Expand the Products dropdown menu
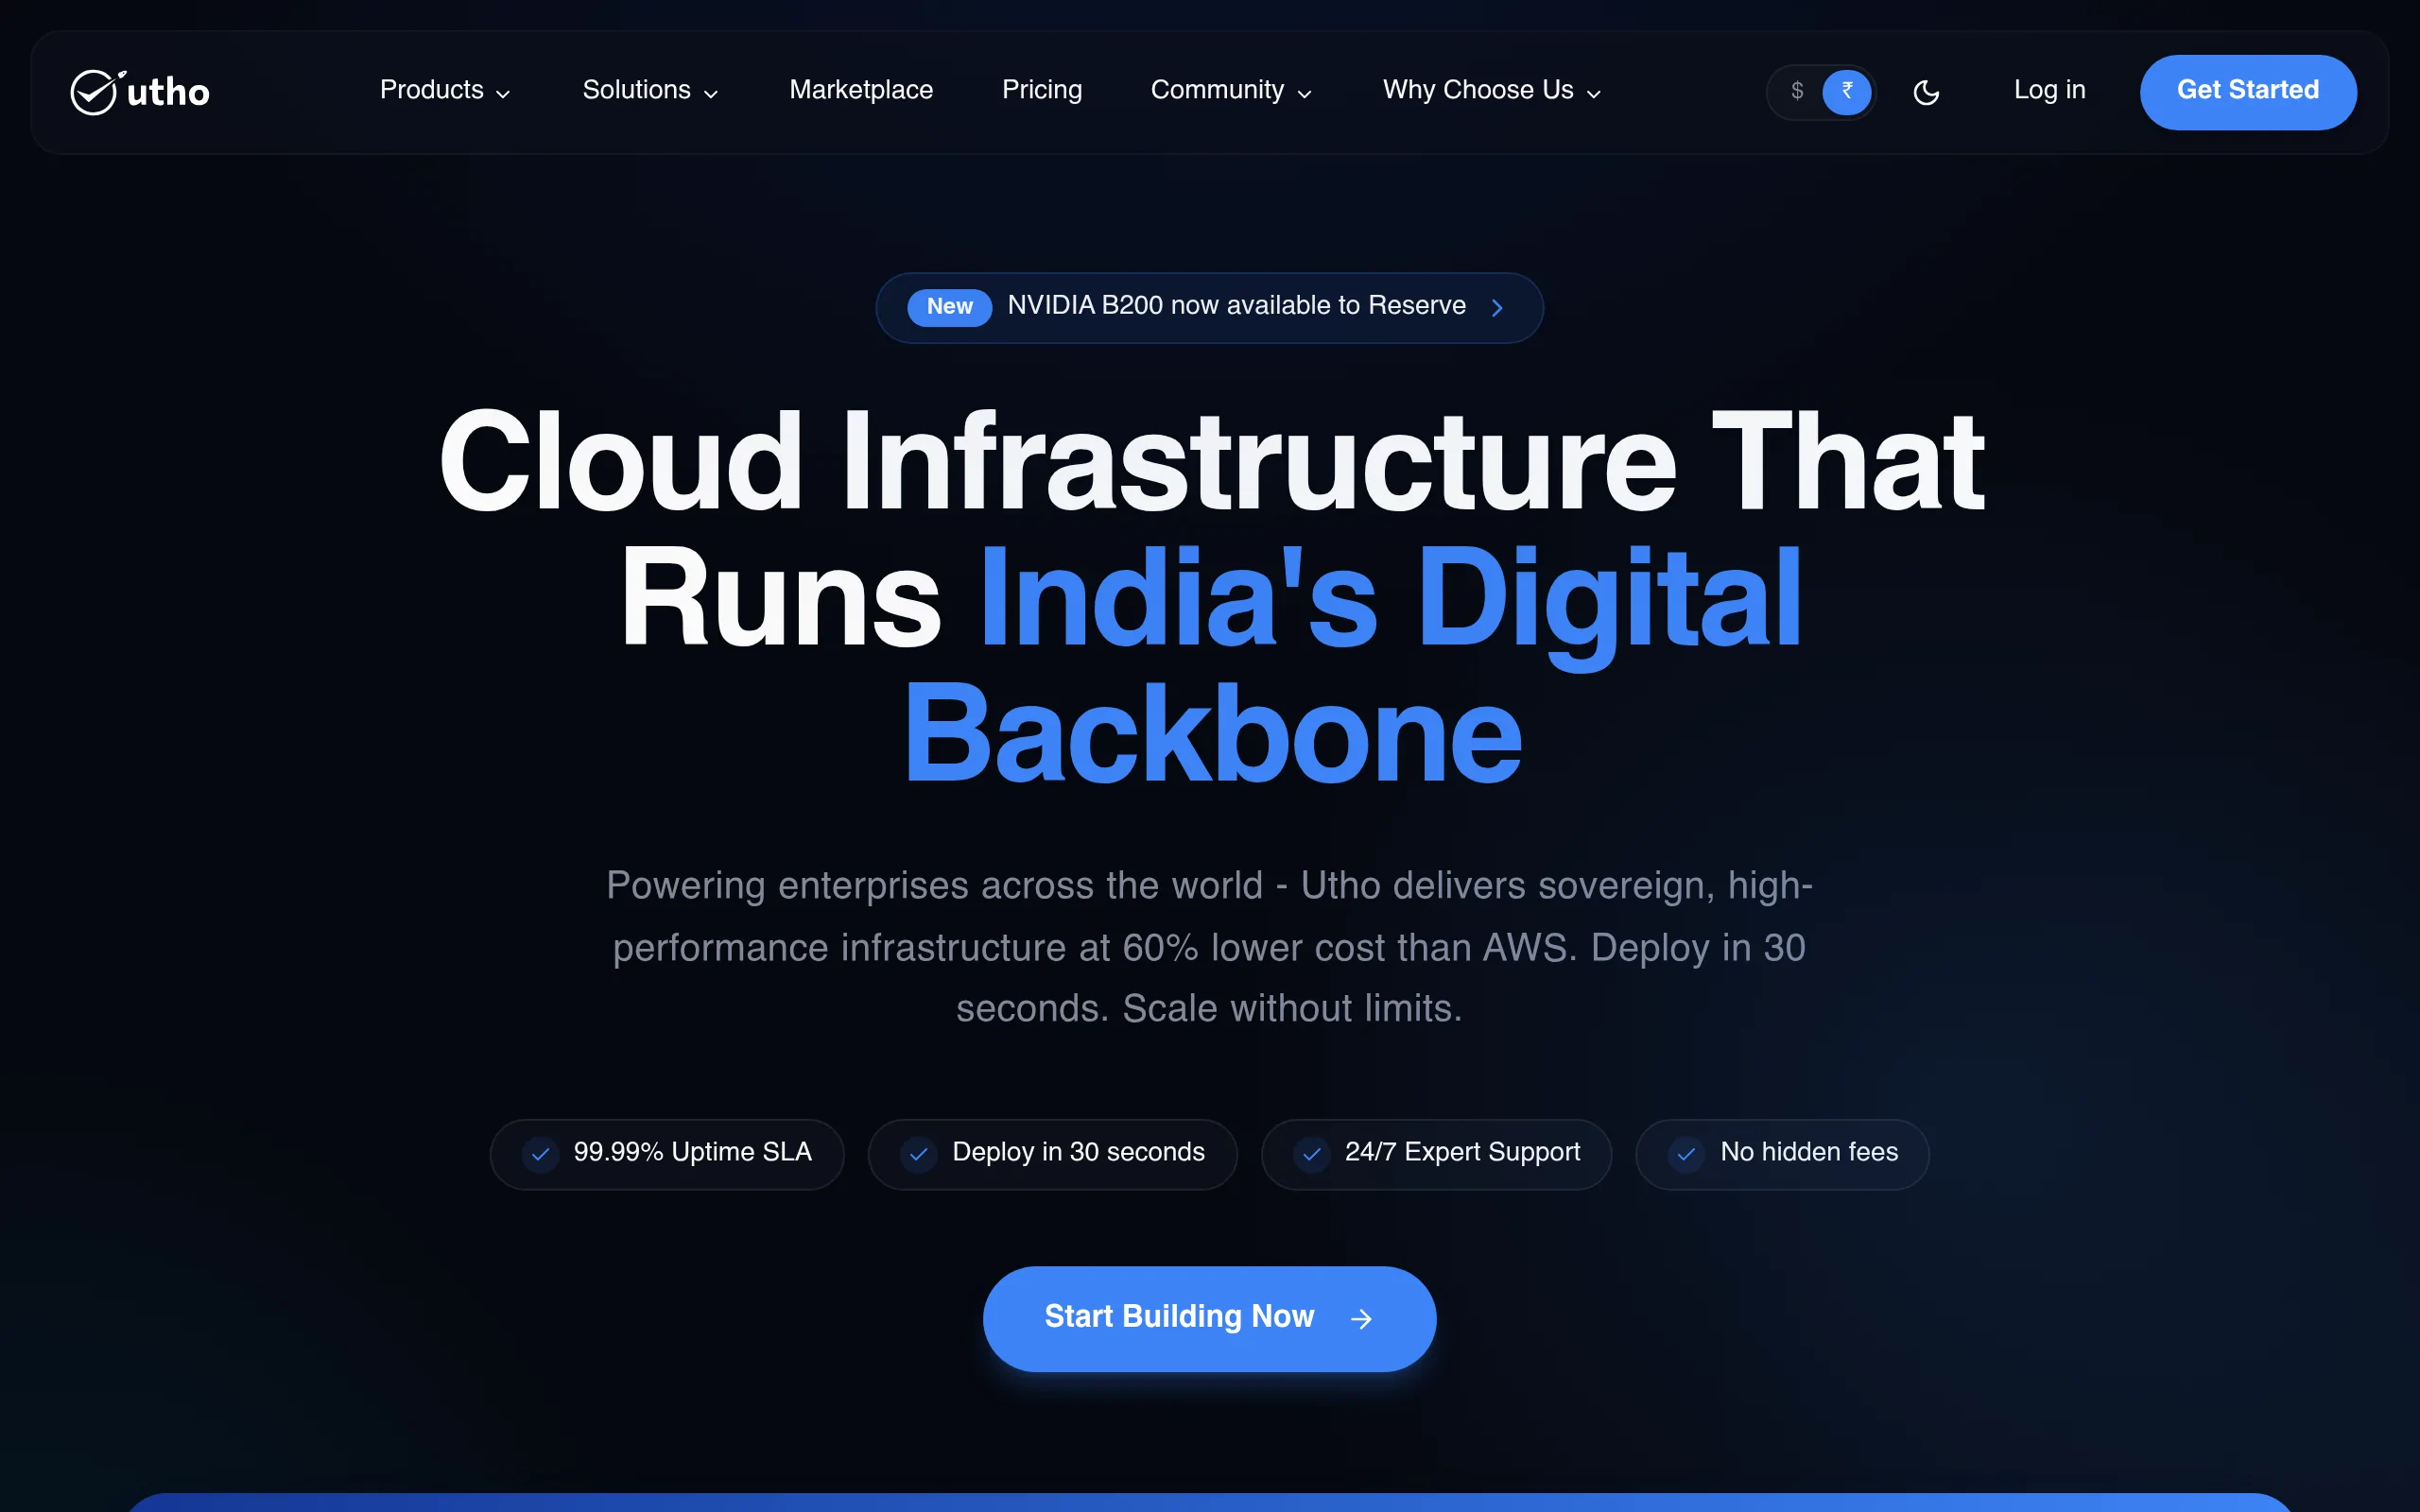 click(x=445, y=90)
